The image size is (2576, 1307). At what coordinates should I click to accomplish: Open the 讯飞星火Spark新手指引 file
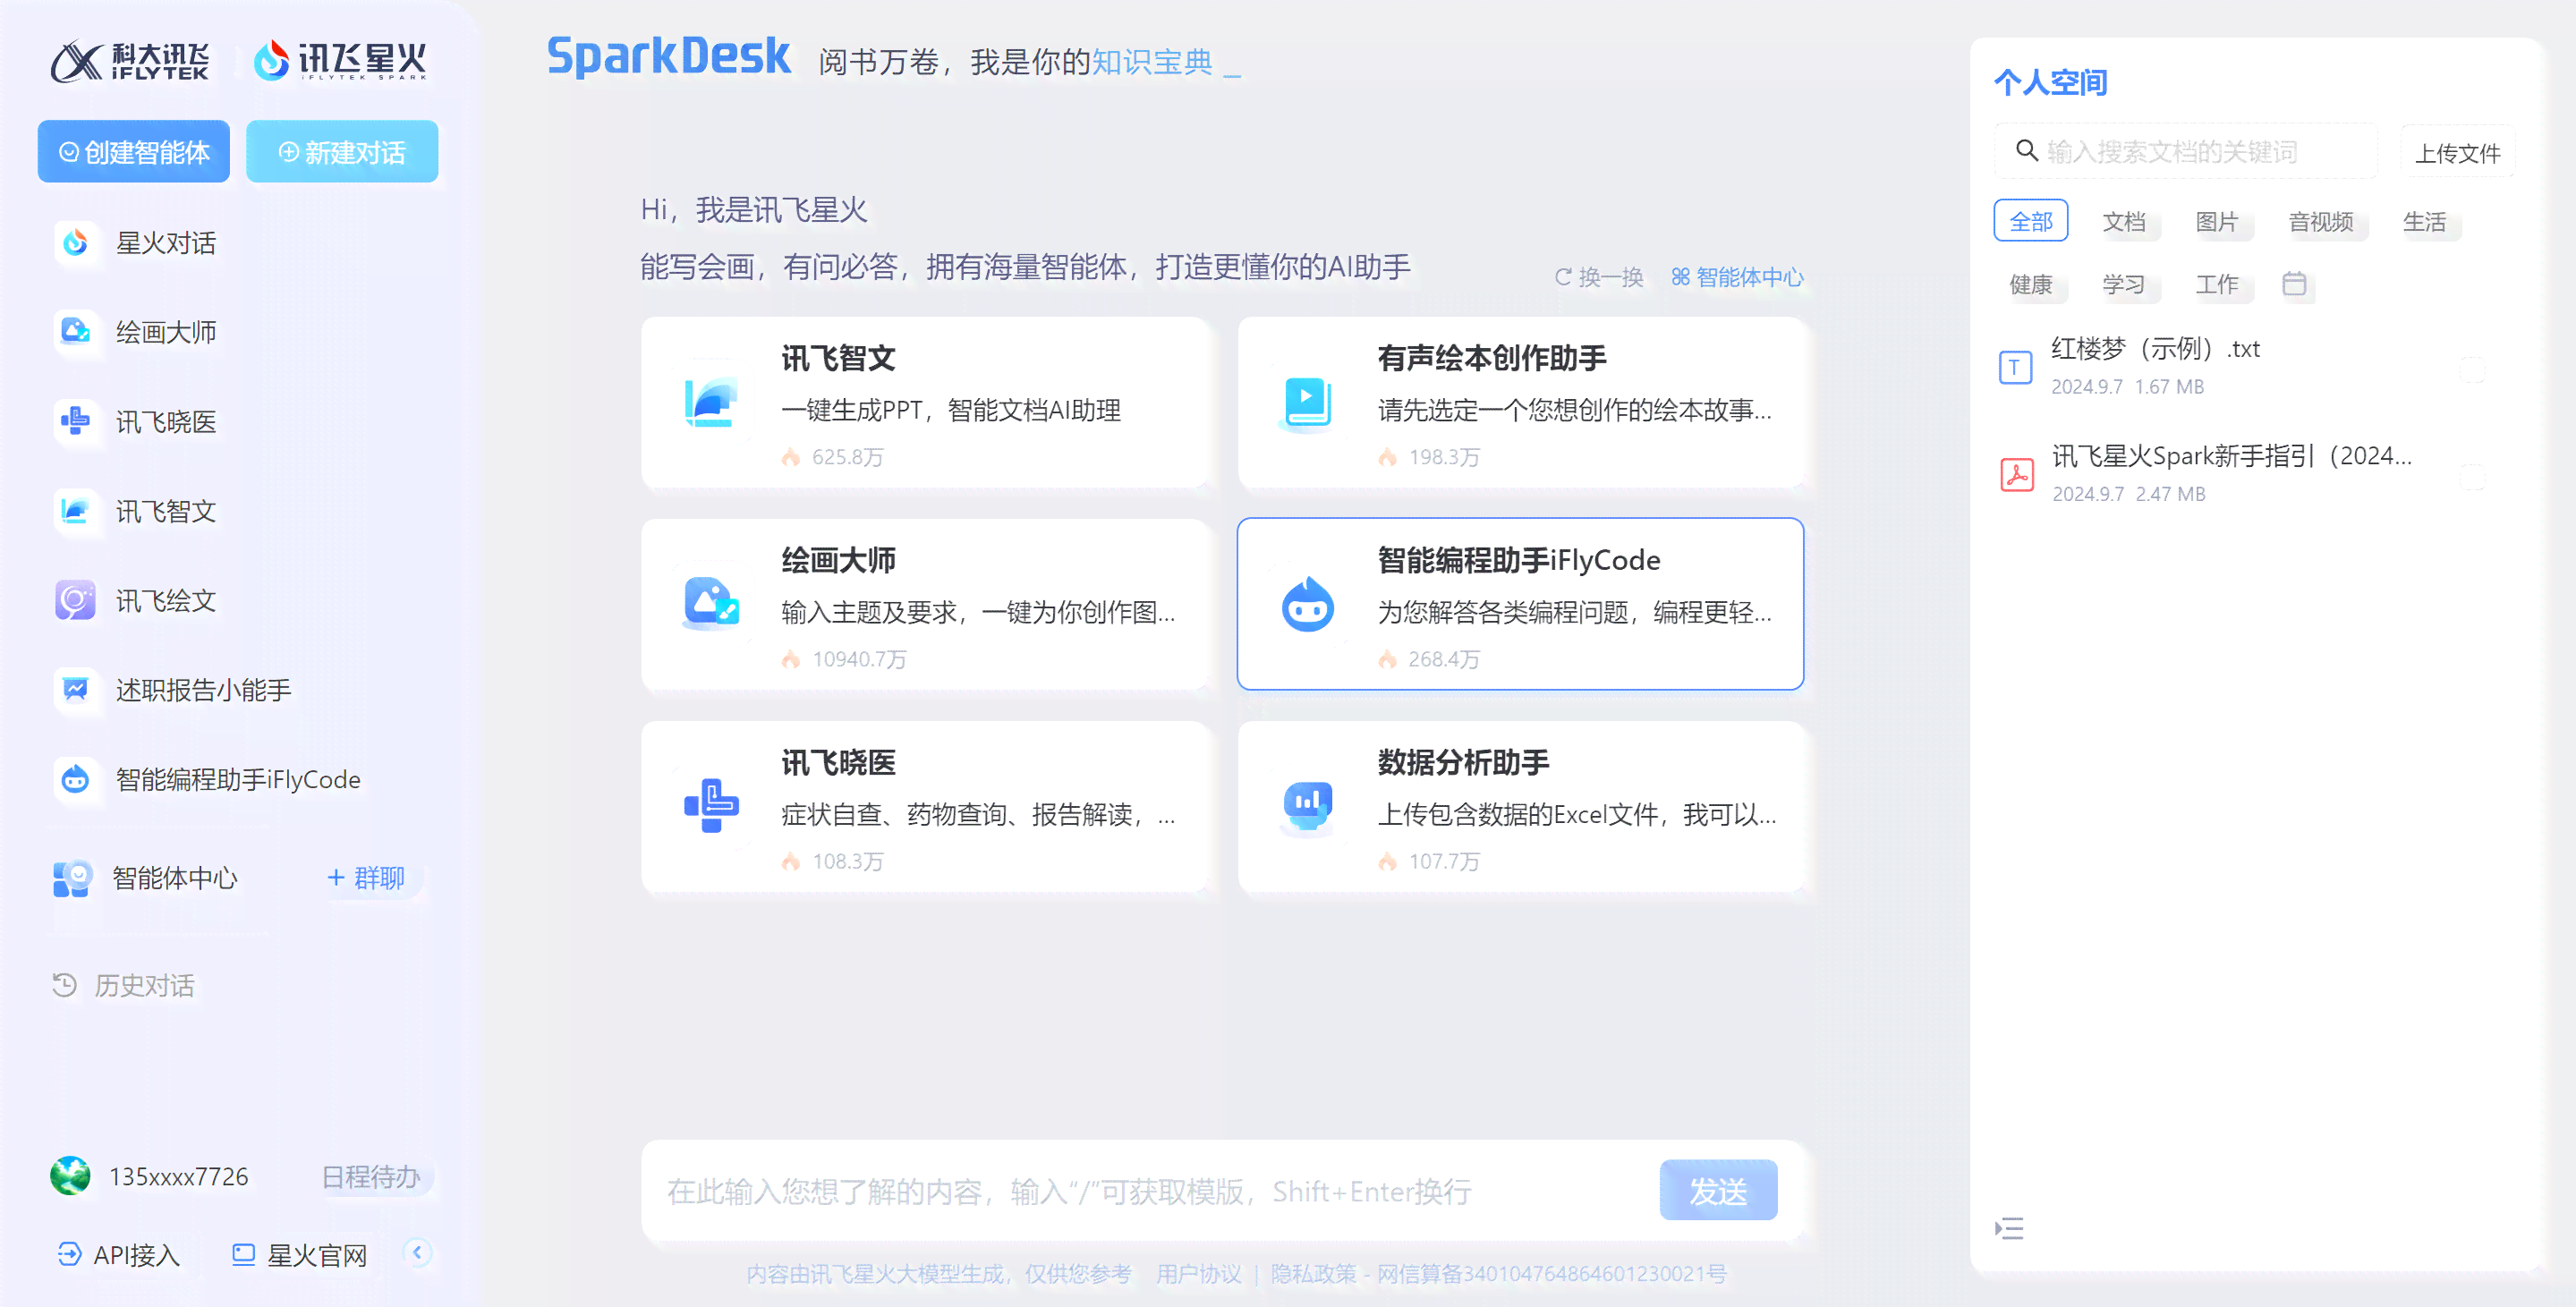point(2232,456)
